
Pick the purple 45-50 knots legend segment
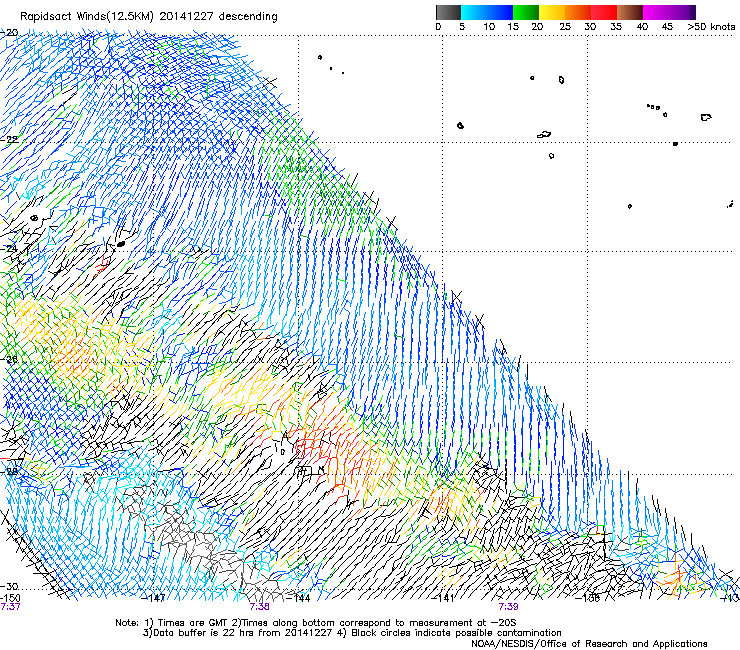(682, 12)
